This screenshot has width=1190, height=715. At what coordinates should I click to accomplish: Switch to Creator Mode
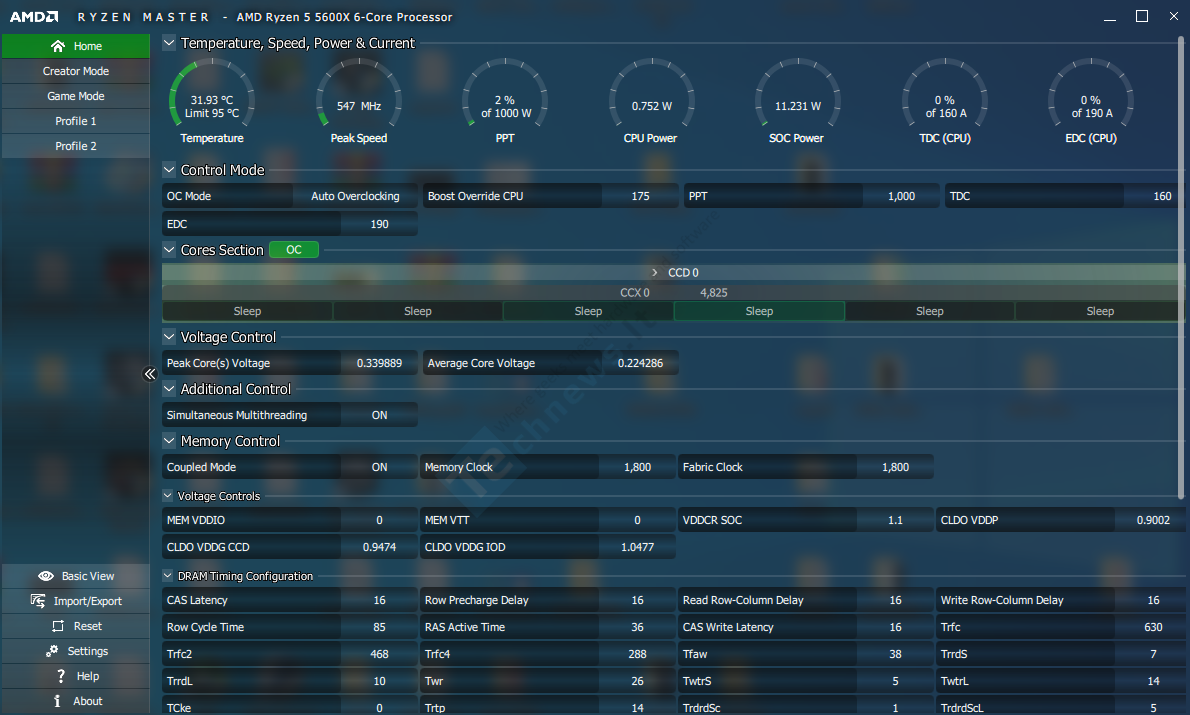[x=76, y=71]
